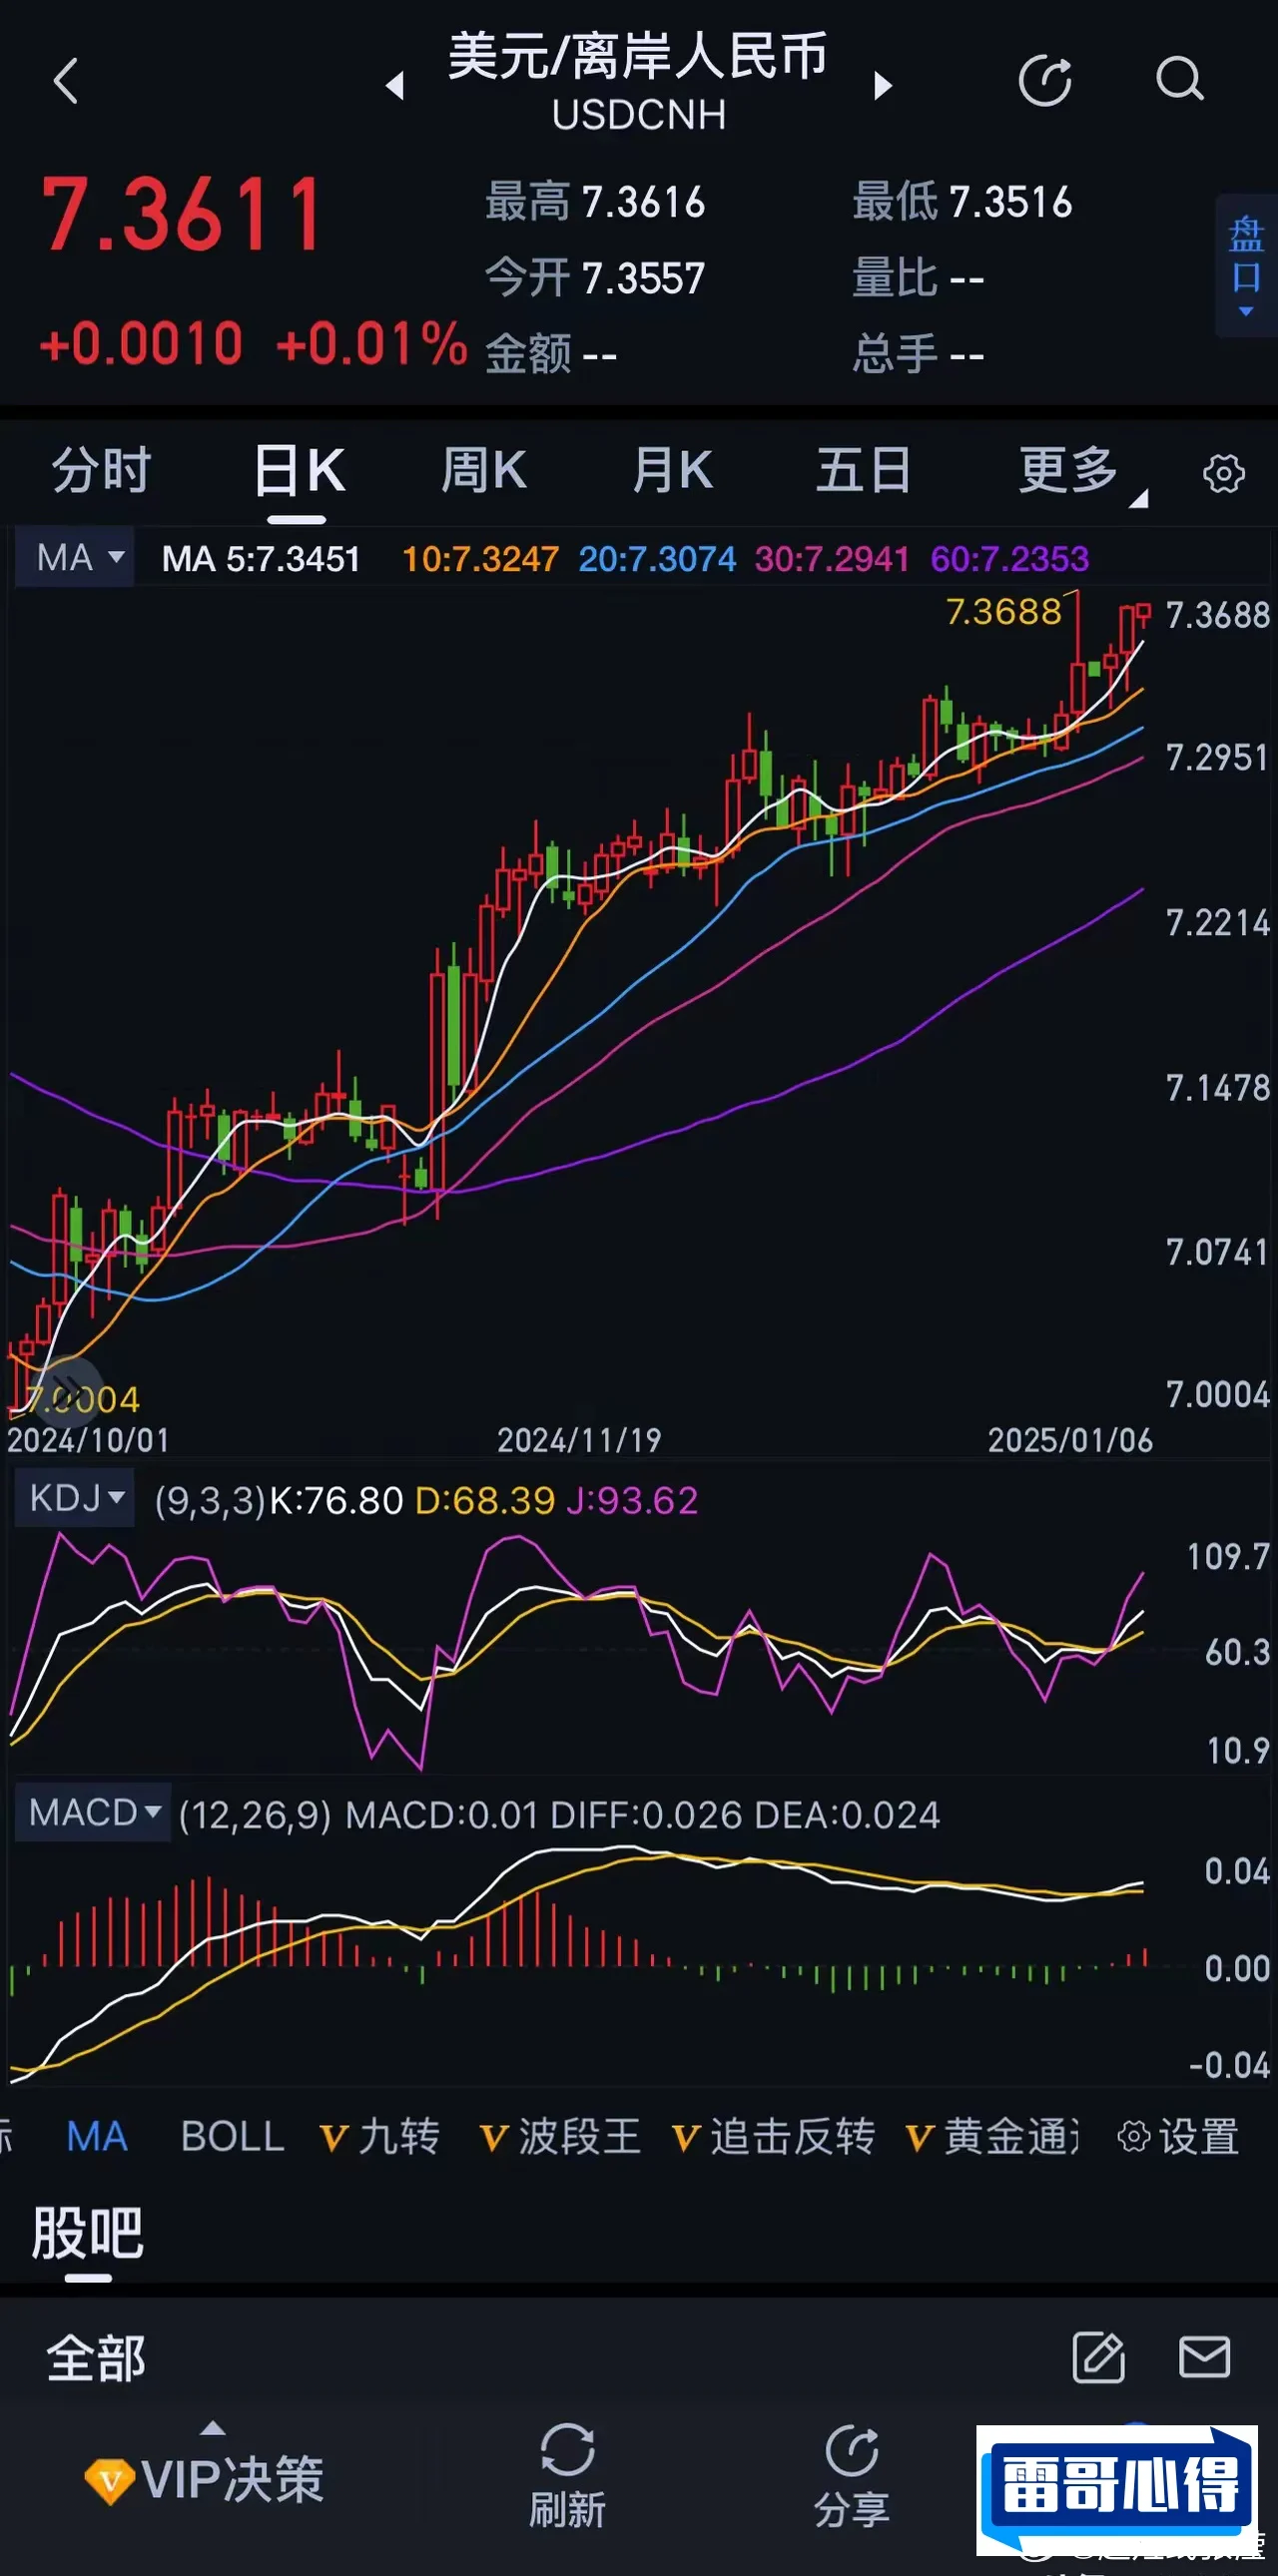Select the 九转 VIP indicator

[380, 2136]
